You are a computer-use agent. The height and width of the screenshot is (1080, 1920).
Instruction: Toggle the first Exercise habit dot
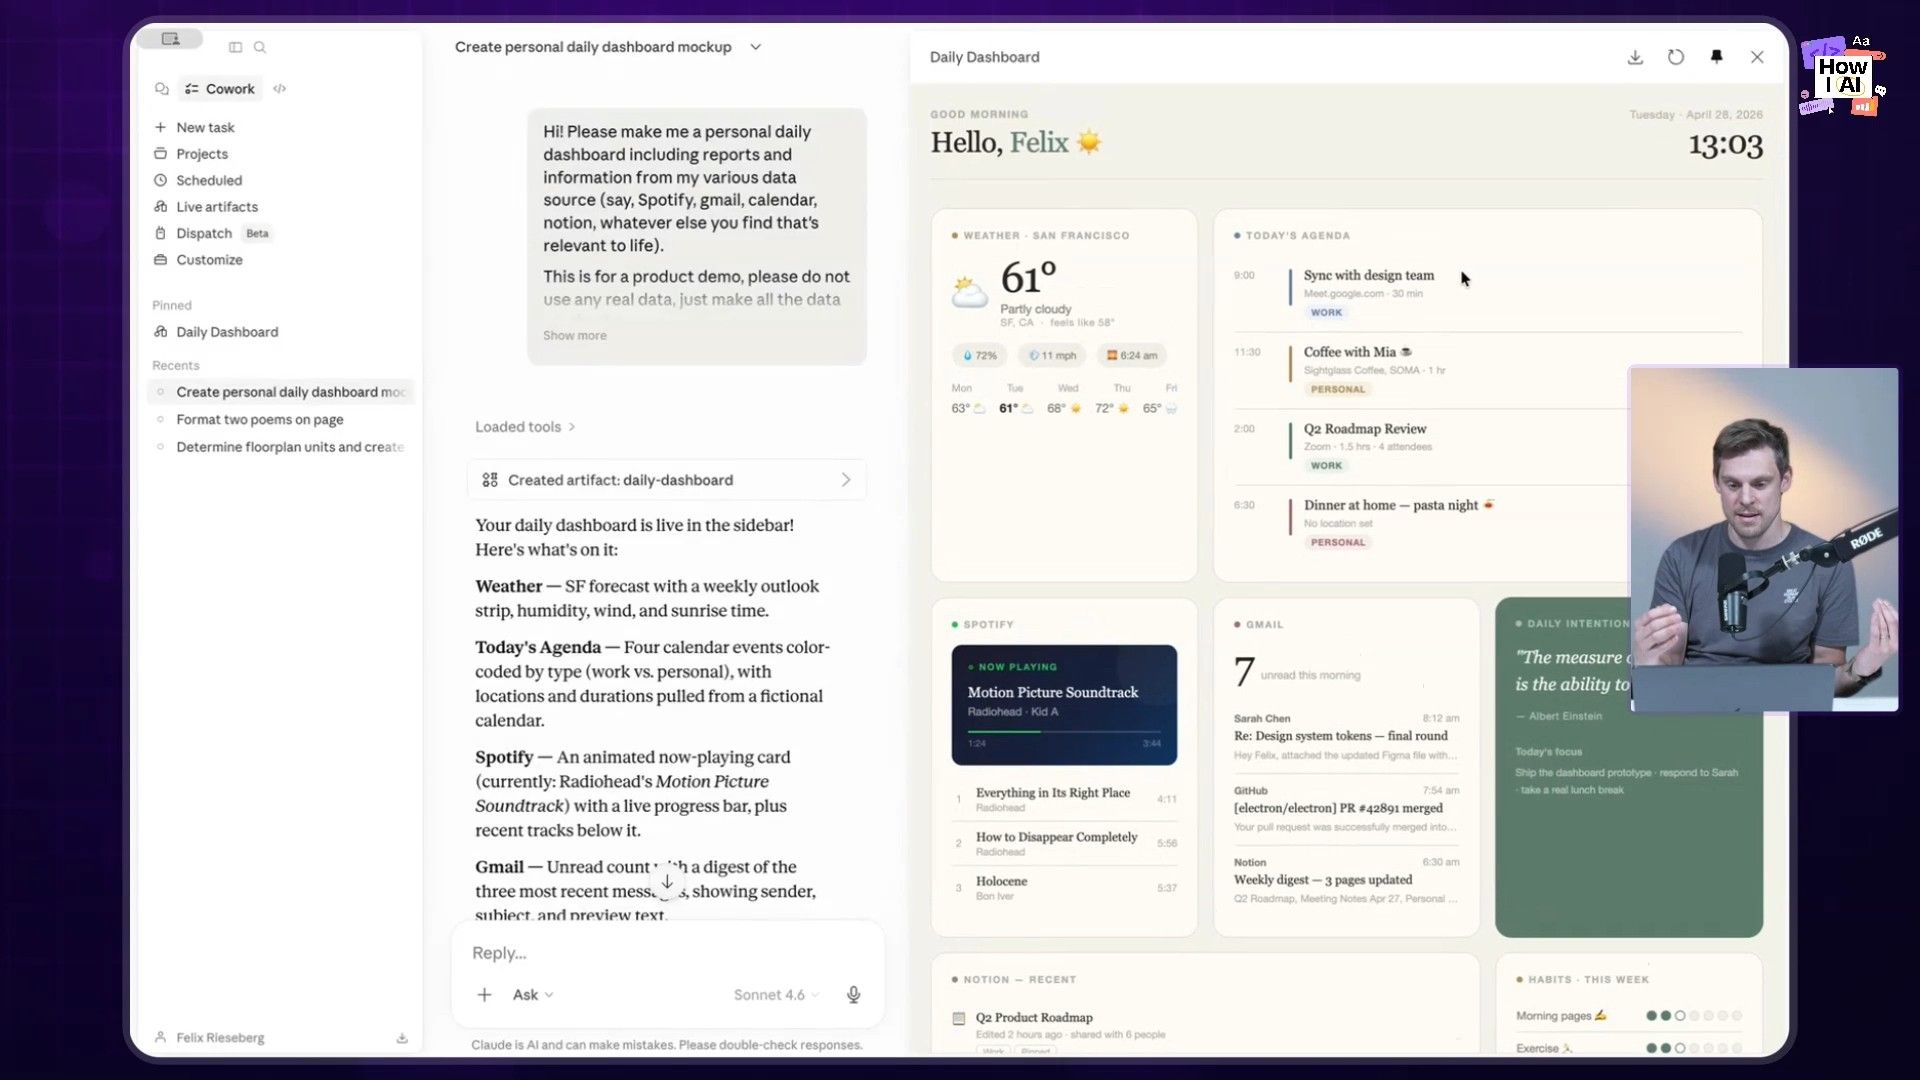coord(1651,1049)
